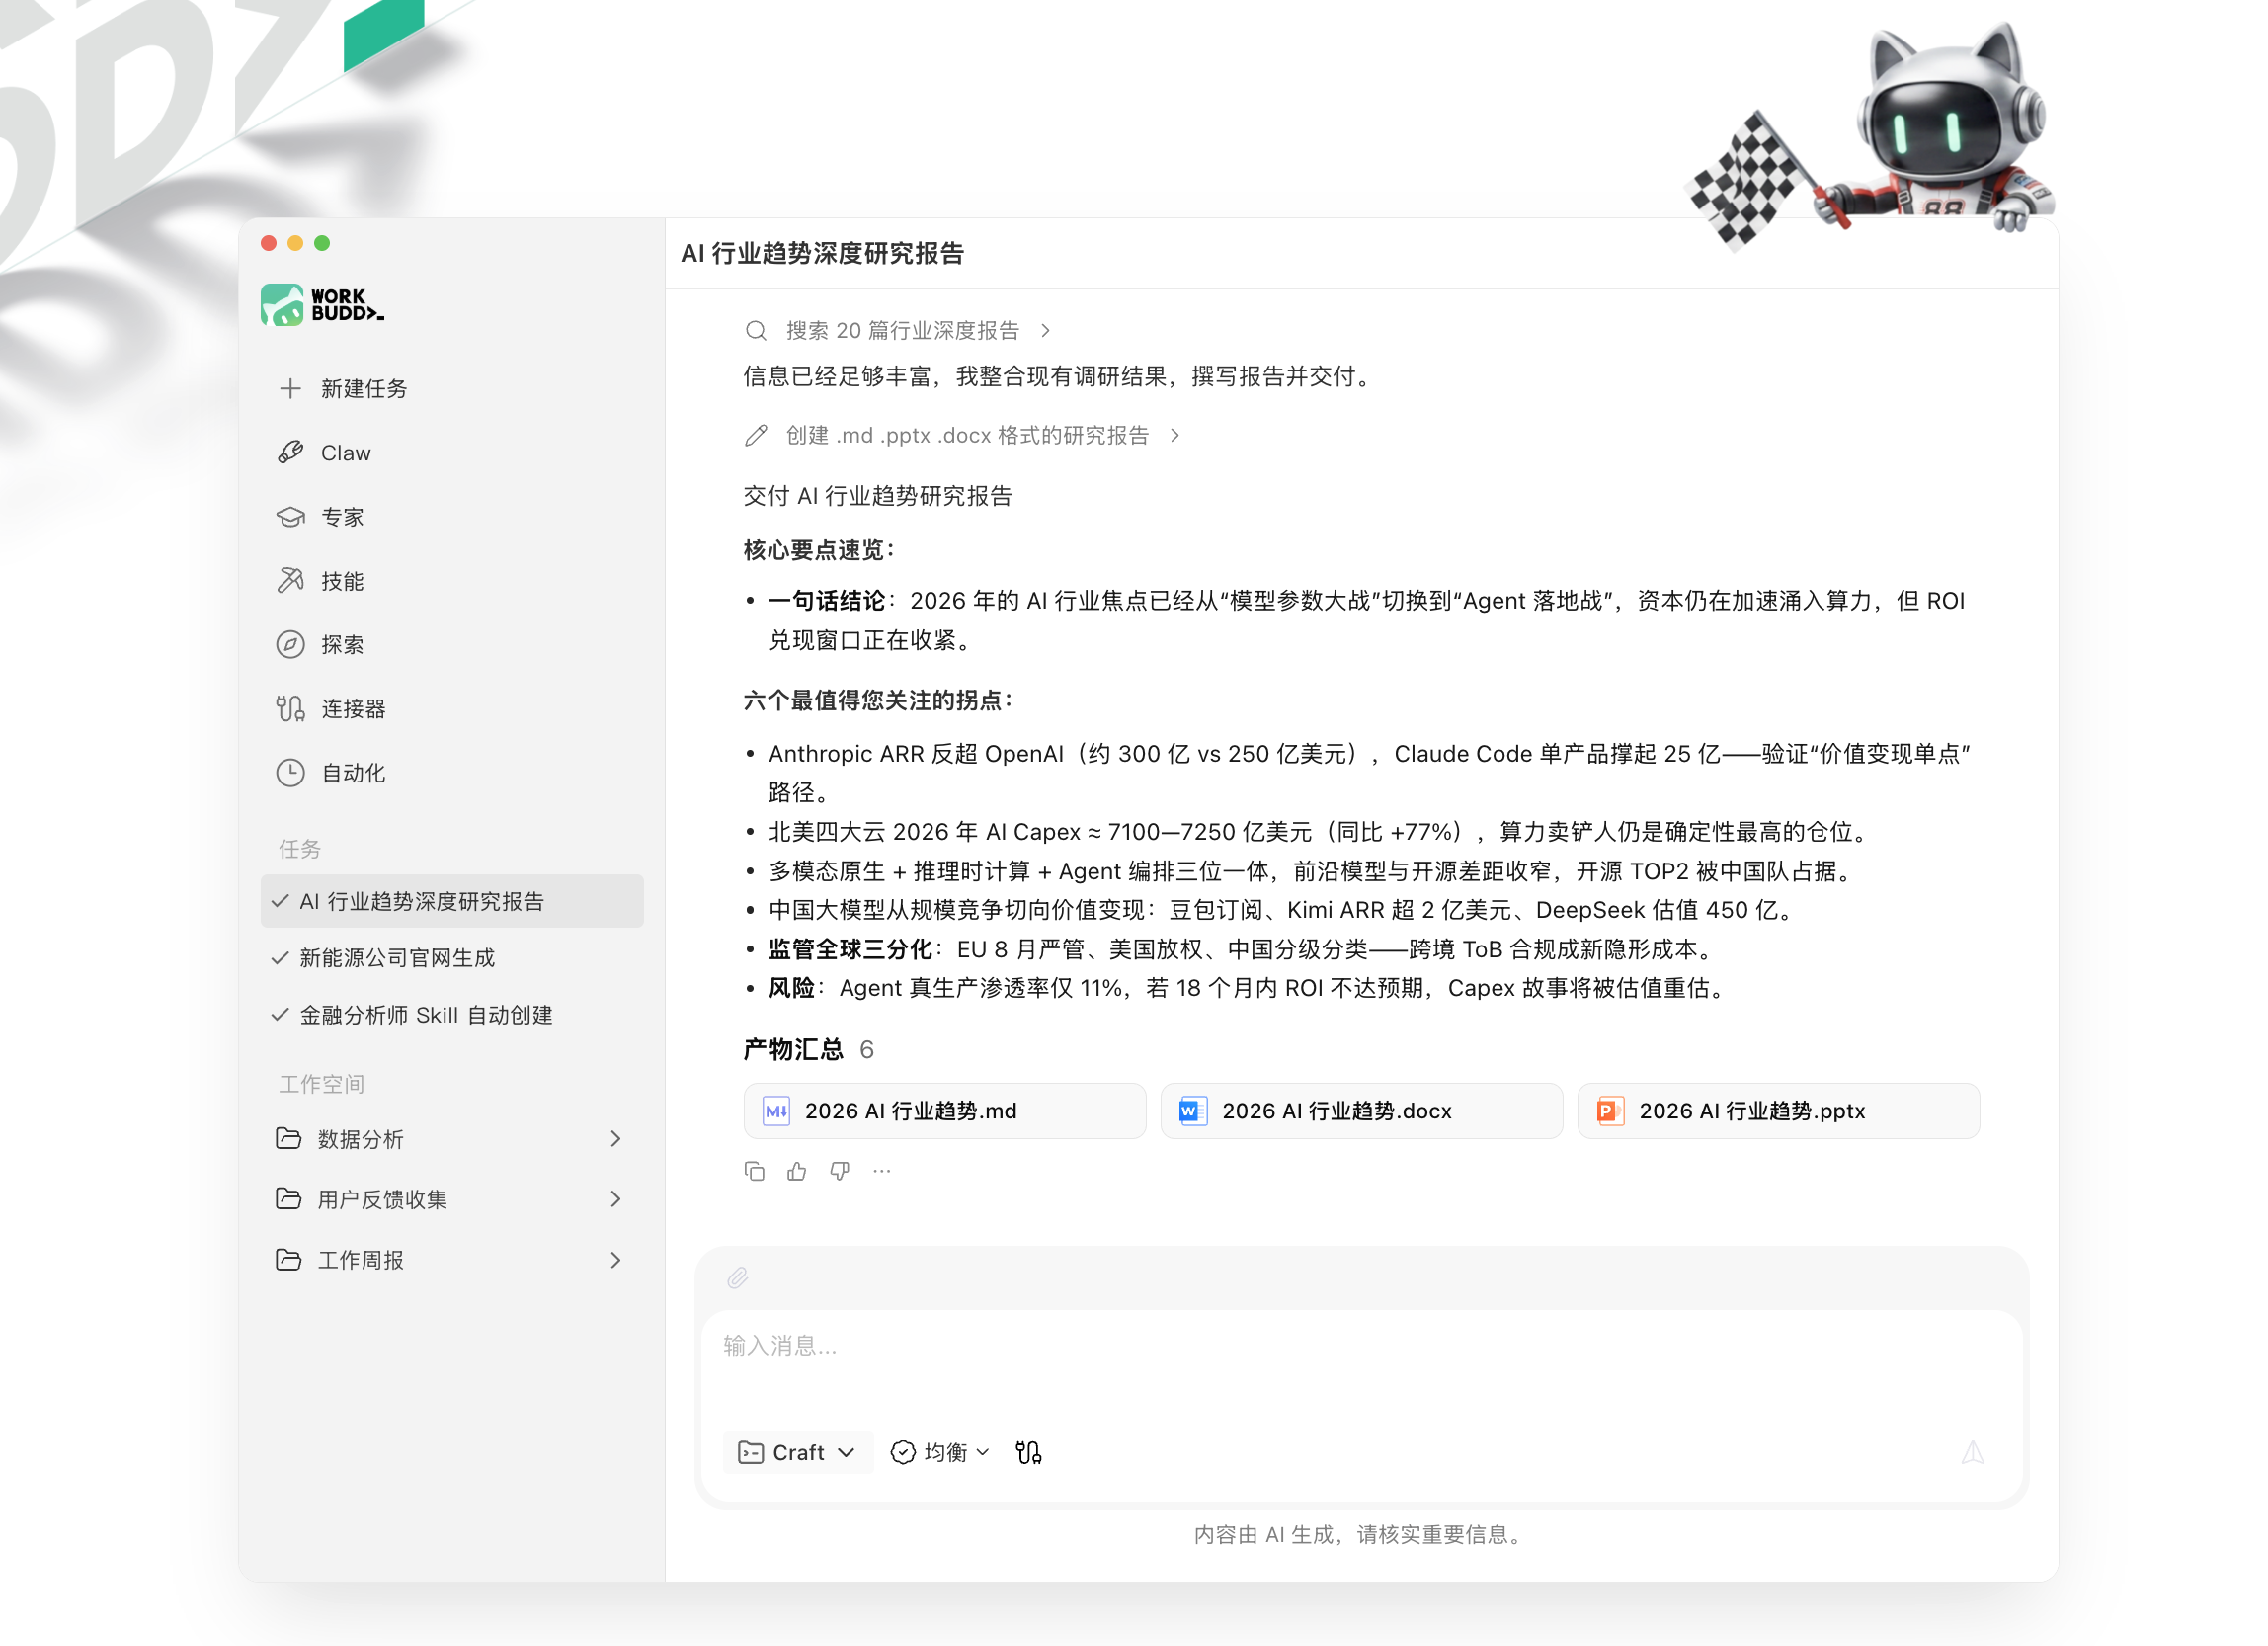Viewport: 2268px width, 1646px height.
Task: Click the 创建 .md .pptx .docx 格式的研究报告 link
Action: pyautogui.click(x=967, y=435)
